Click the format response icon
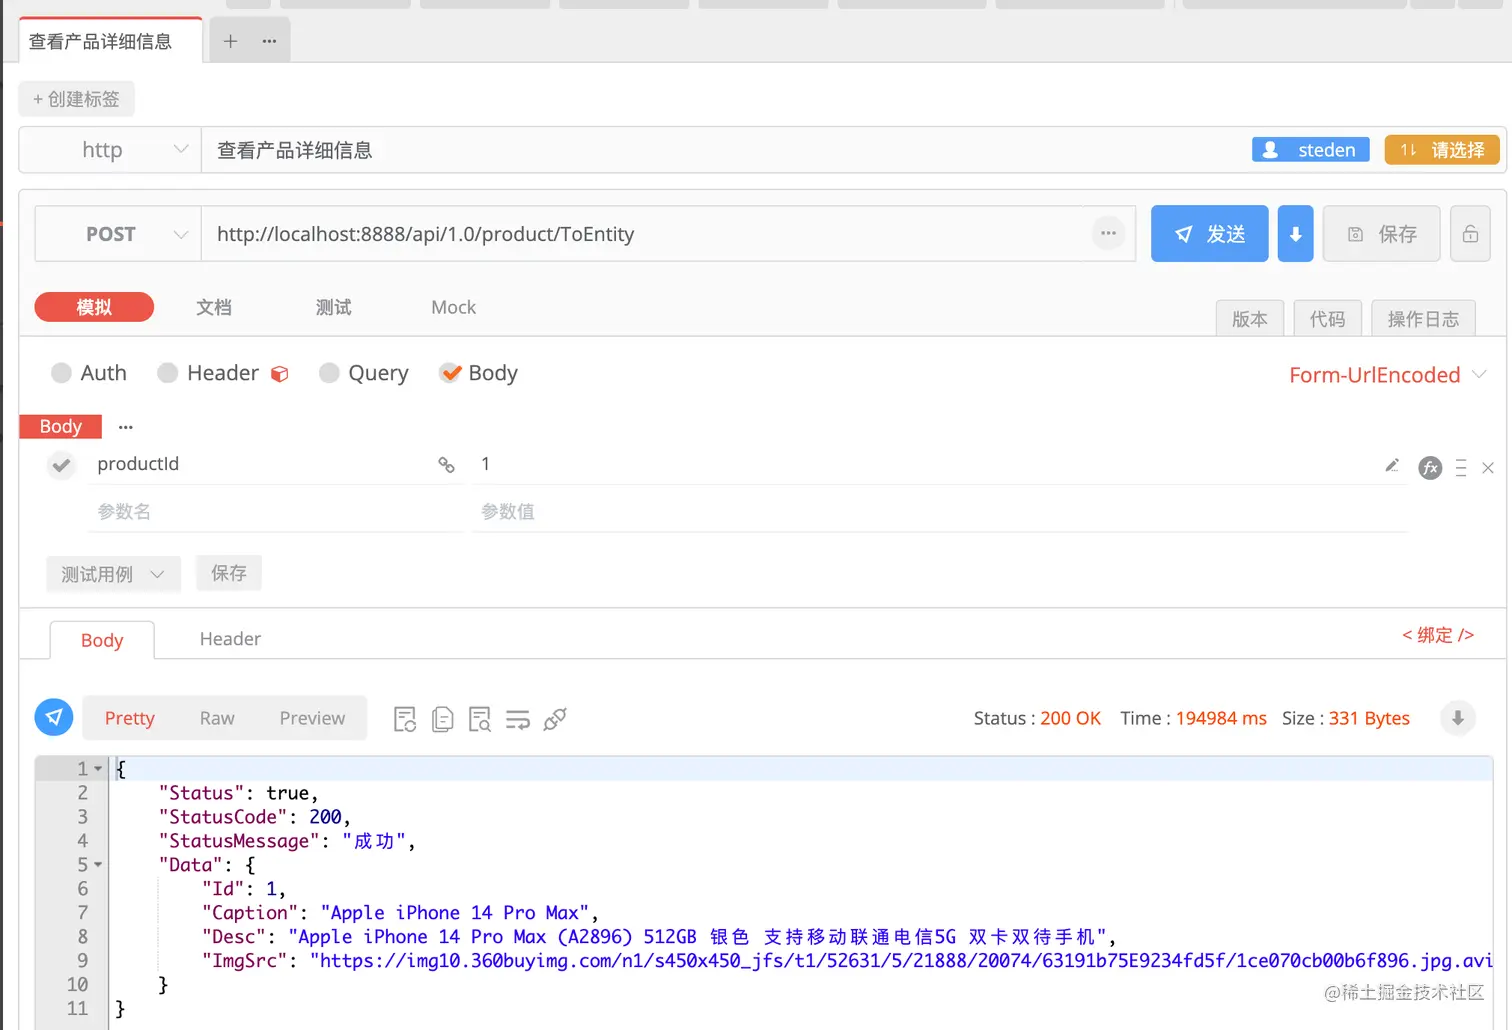 (405, 719)
